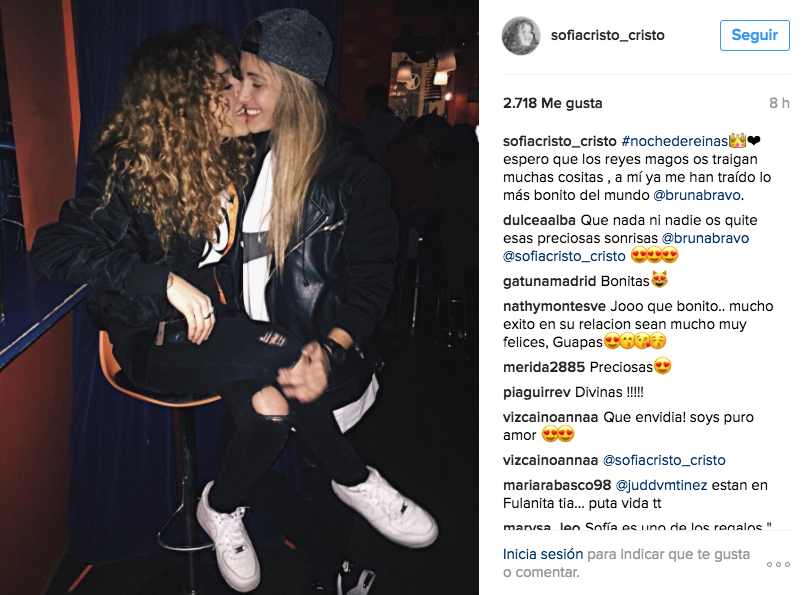
Task: Open the merida2885 commenter profile
Action: coord(544,367)
